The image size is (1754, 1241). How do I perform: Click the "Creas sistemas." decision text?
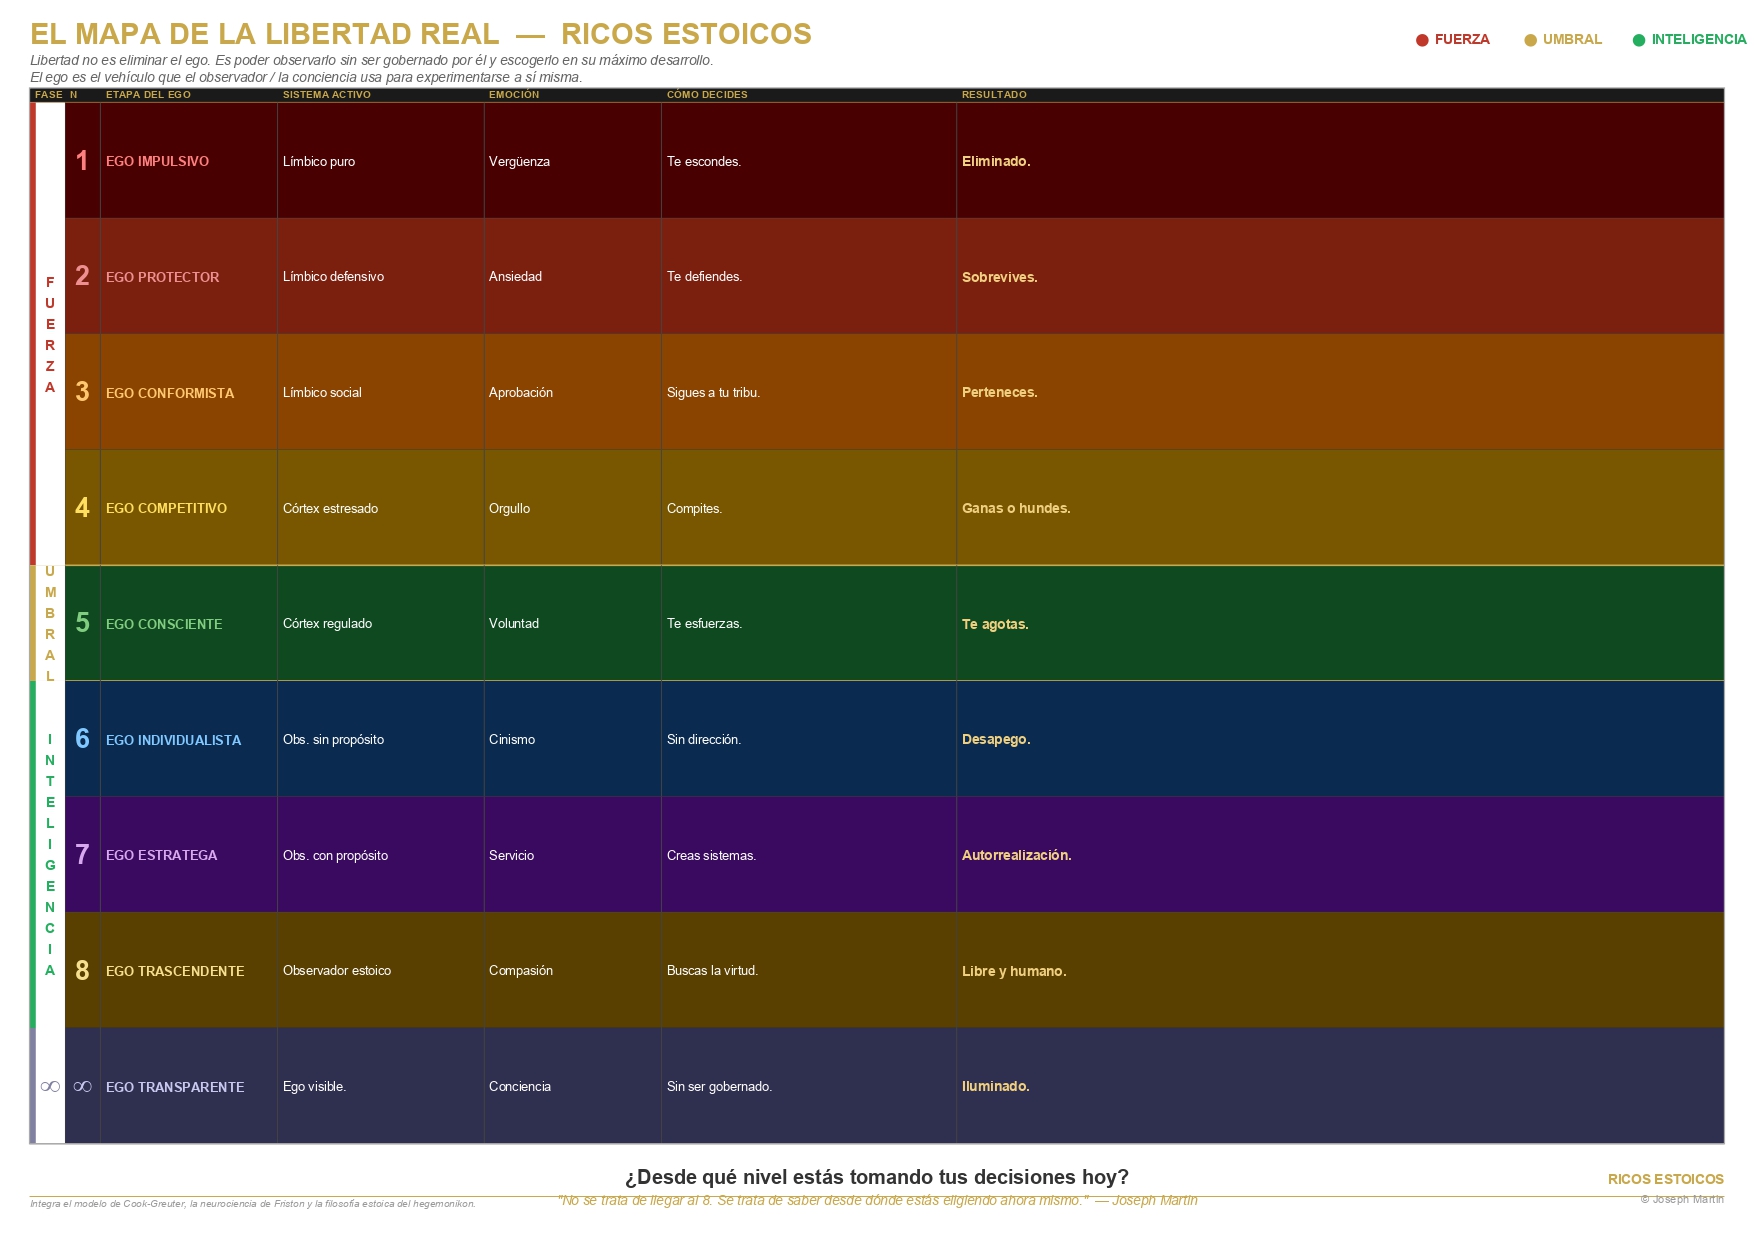pos(711,855)
